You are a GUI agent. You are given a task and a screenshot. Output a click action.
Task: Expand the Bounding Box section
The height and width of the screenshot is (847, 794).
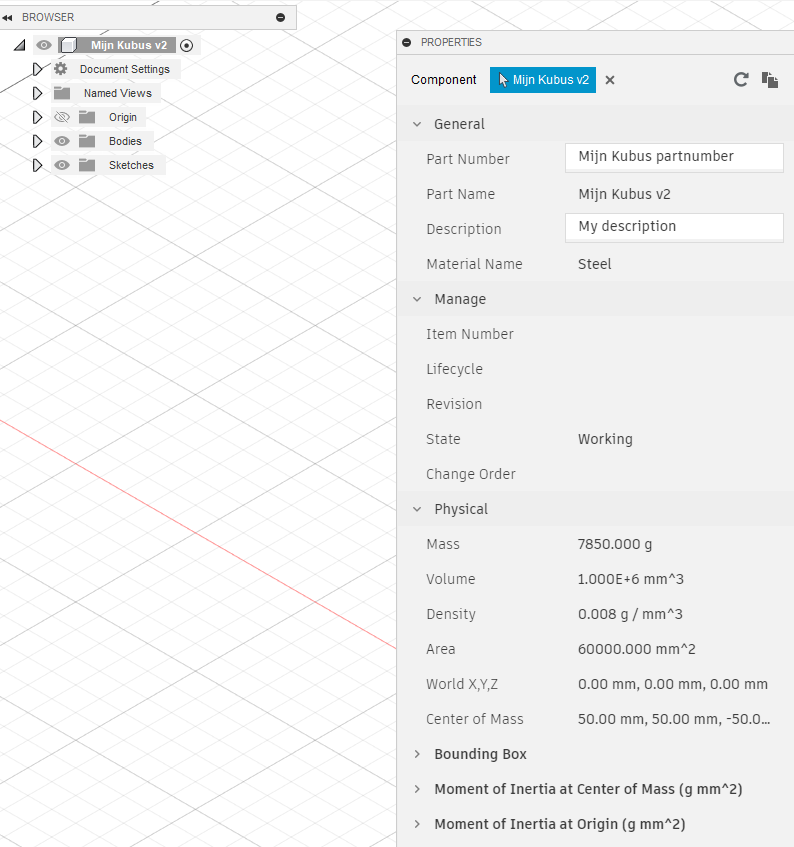coord(417,754)
